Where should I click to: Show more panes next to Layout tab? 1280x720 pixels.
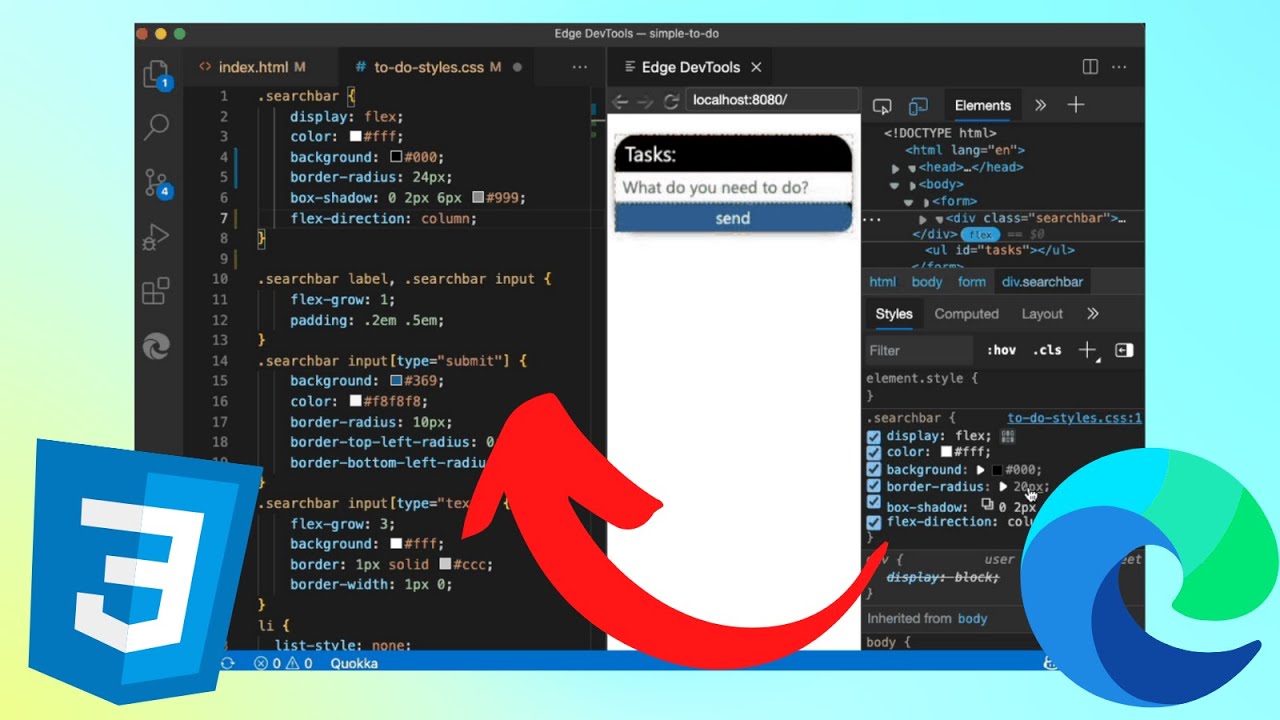(1092, 314)
